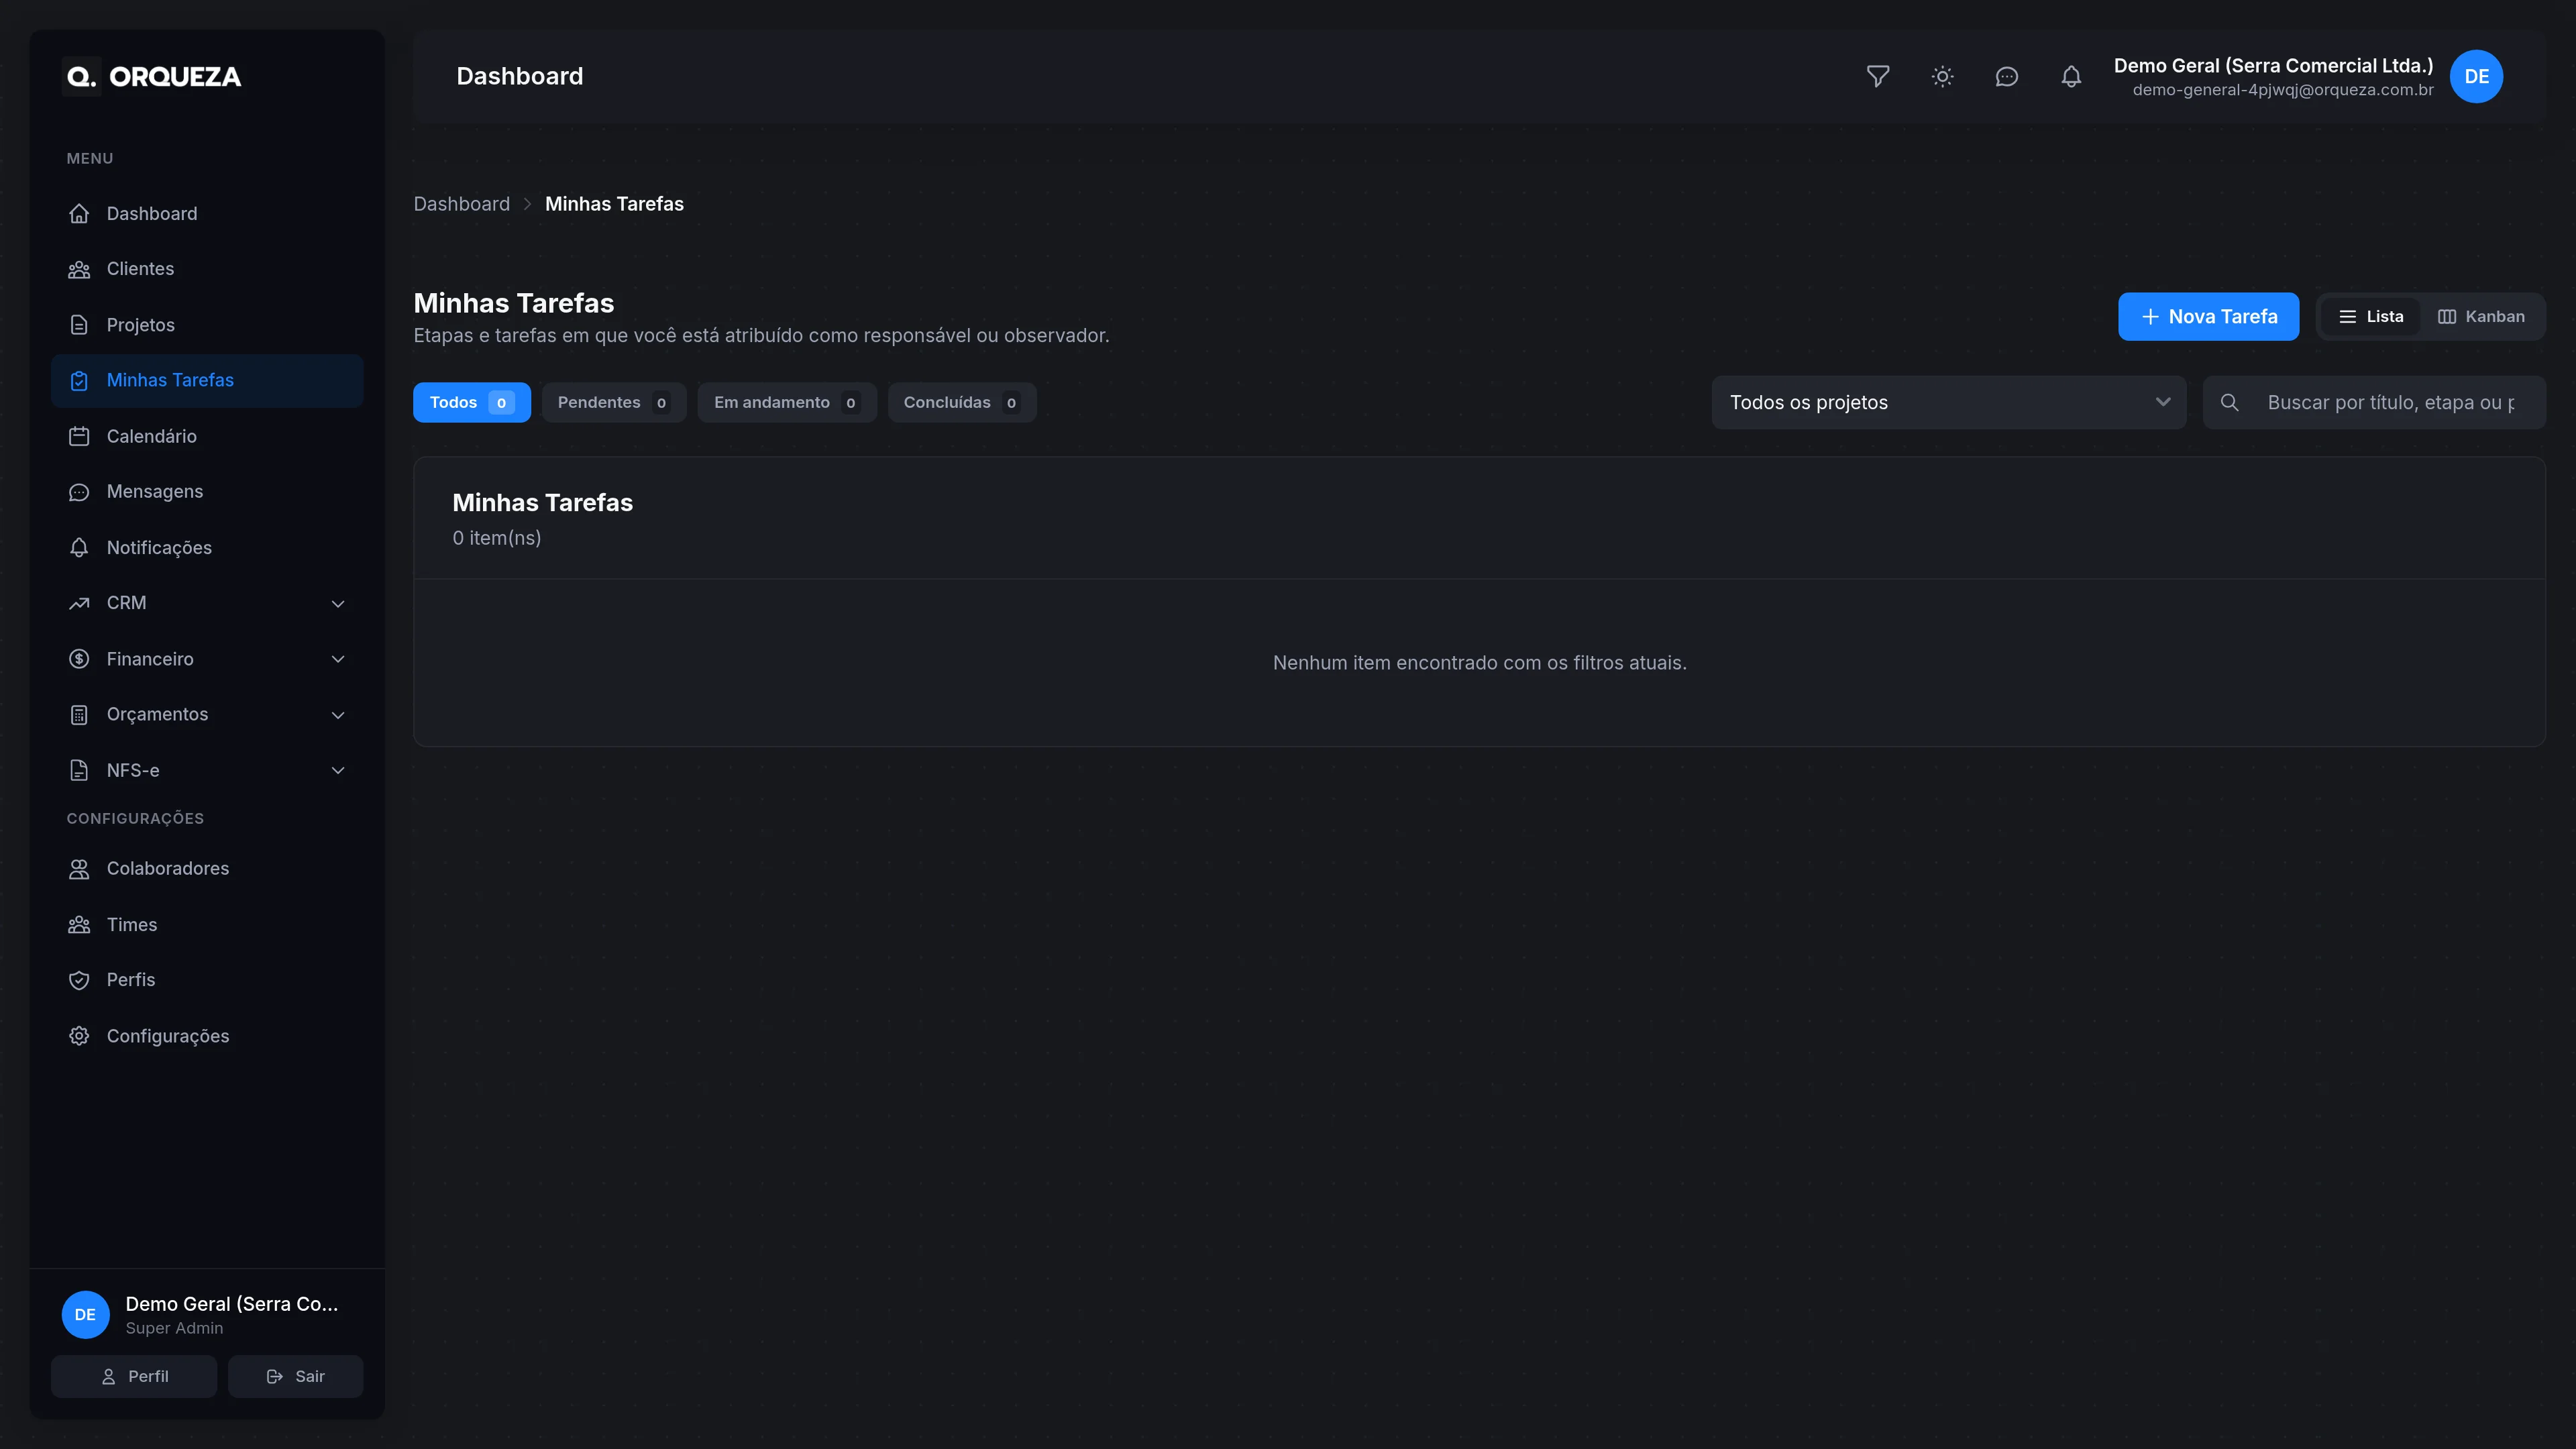Open Perfis settings page
This screenshot has height=1449, width=2576.
(207, 980)
